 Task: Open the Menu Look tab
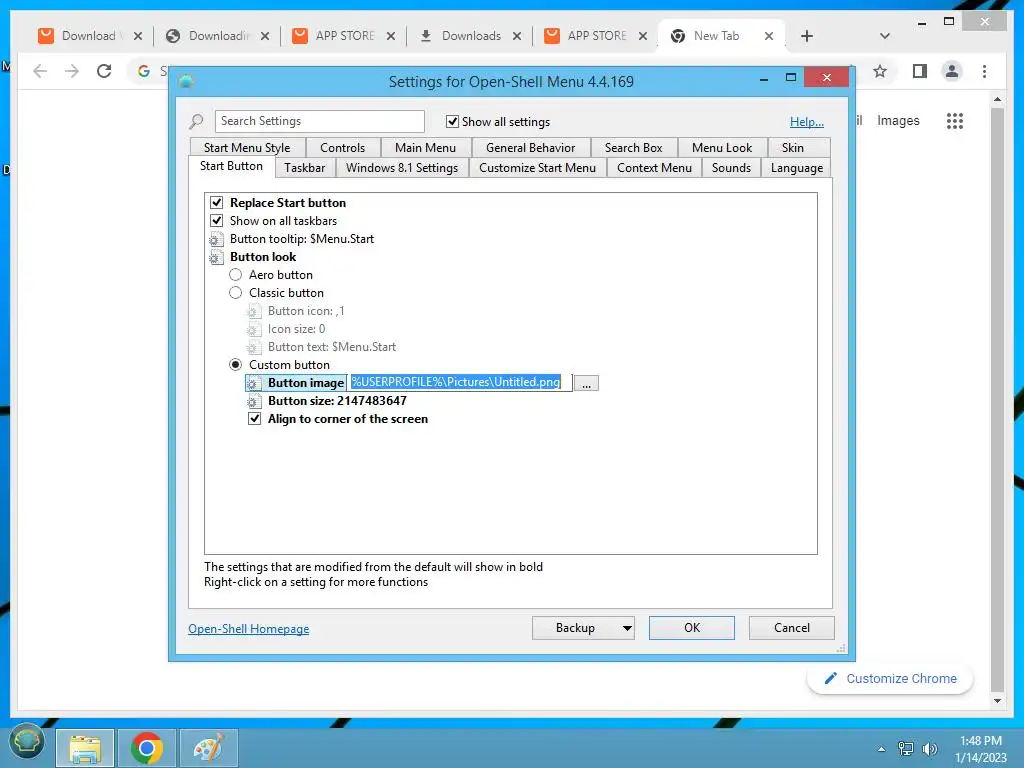[x=722, y=148]
